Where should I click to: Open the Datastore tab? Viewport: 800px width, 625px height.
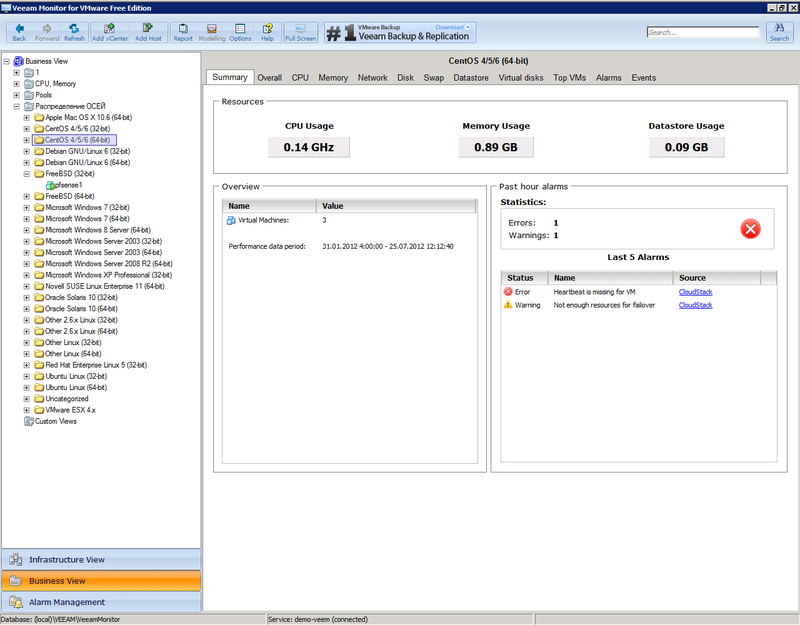click(471, 78)
